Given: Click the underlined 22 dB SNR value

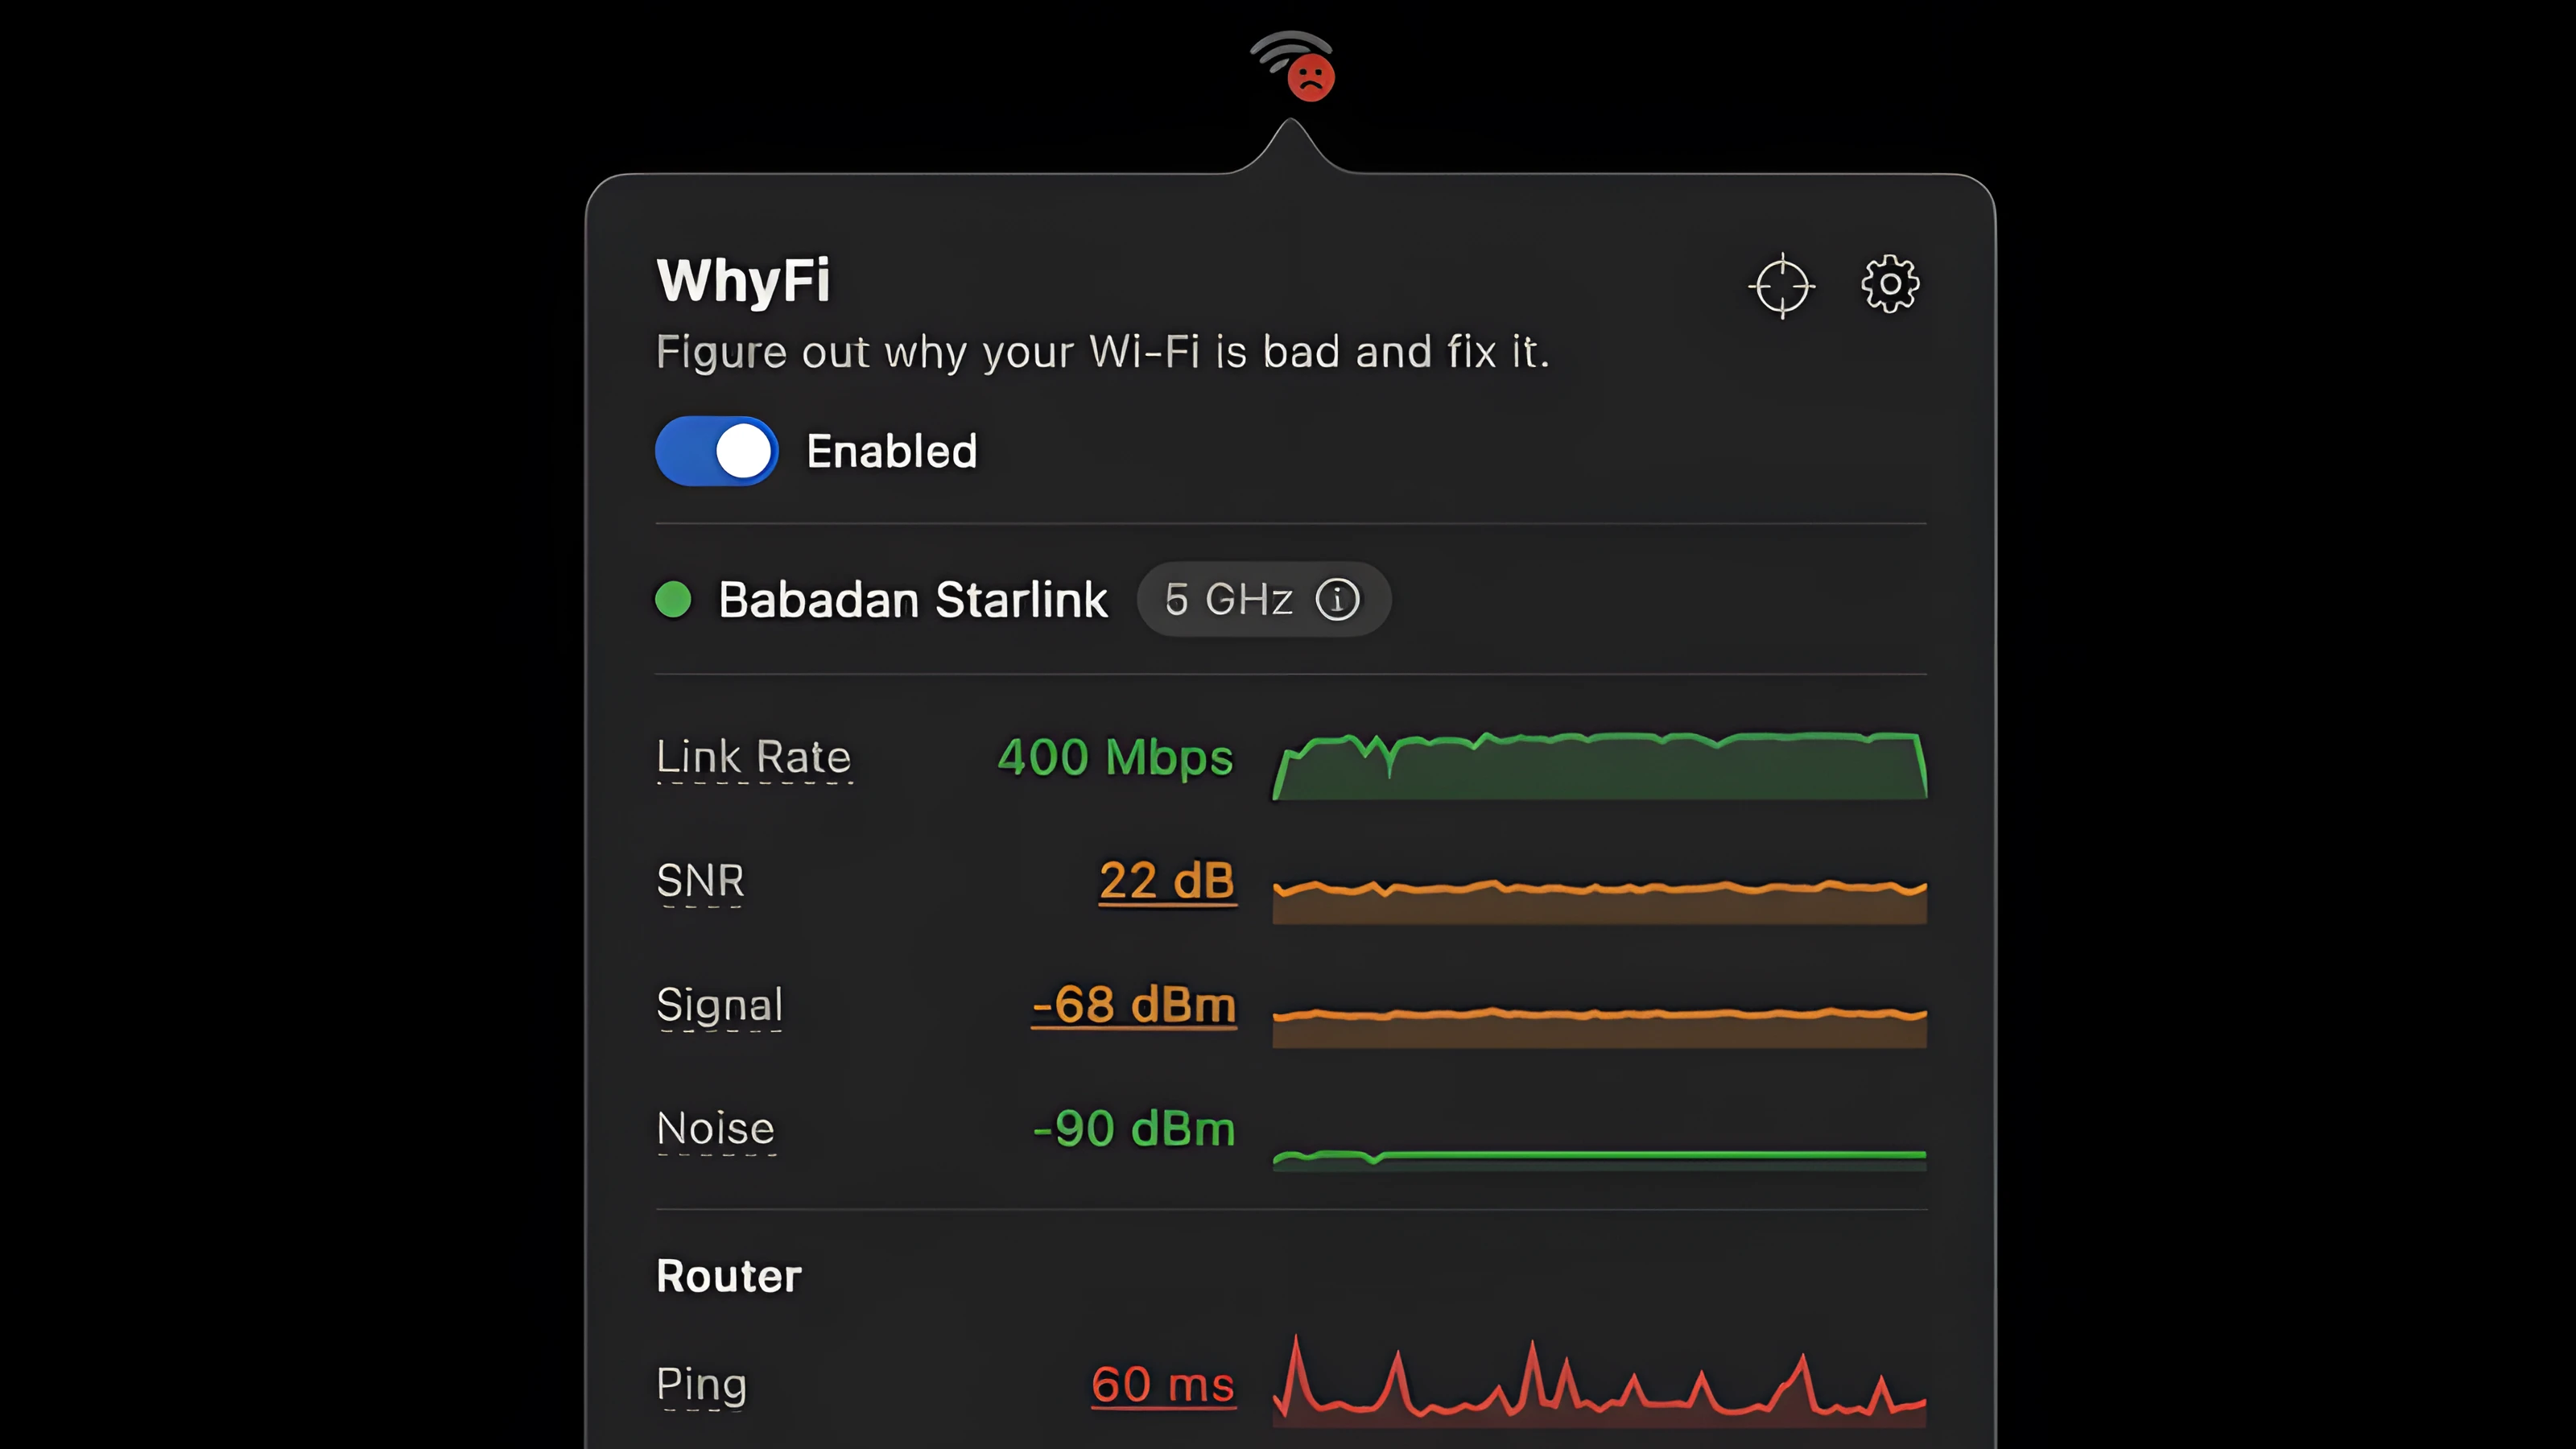Looking at the screenshot, I should coord(1167,882).
